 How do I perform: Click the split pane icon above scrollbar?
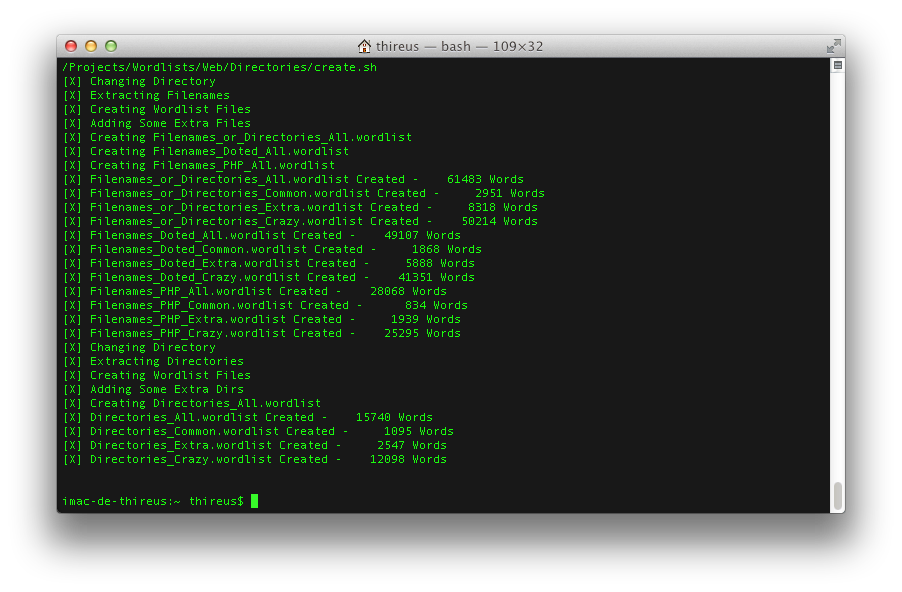838,65
